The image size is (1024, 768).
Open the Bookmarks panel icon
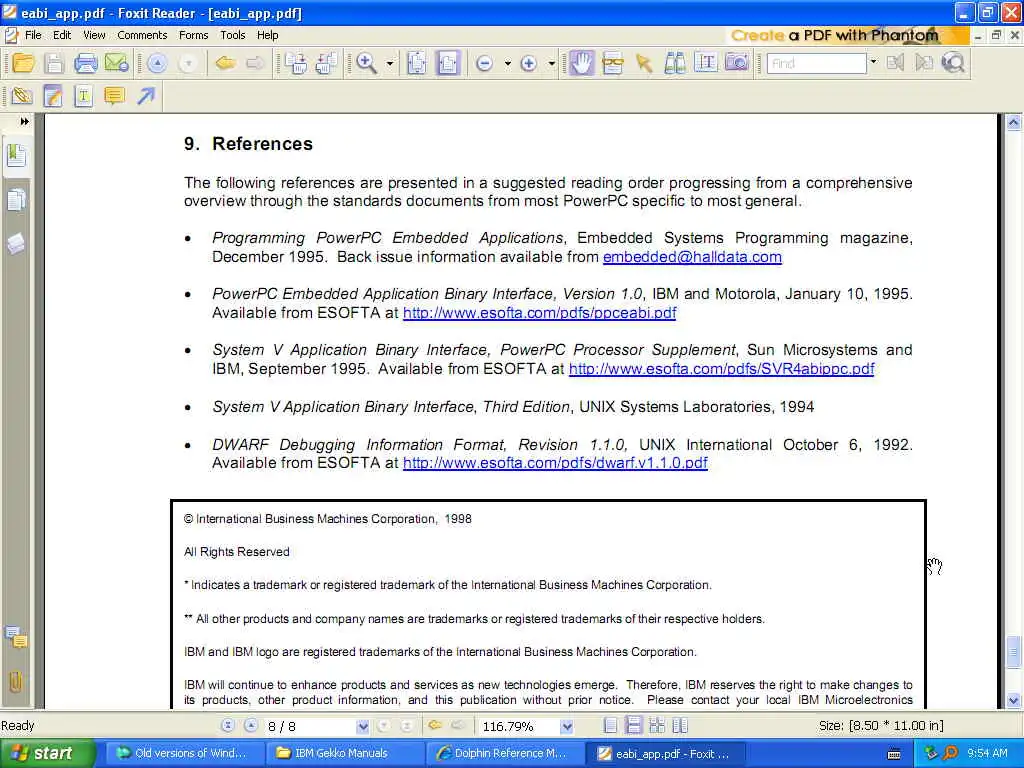pyautogui.click(x=16, y=156)
